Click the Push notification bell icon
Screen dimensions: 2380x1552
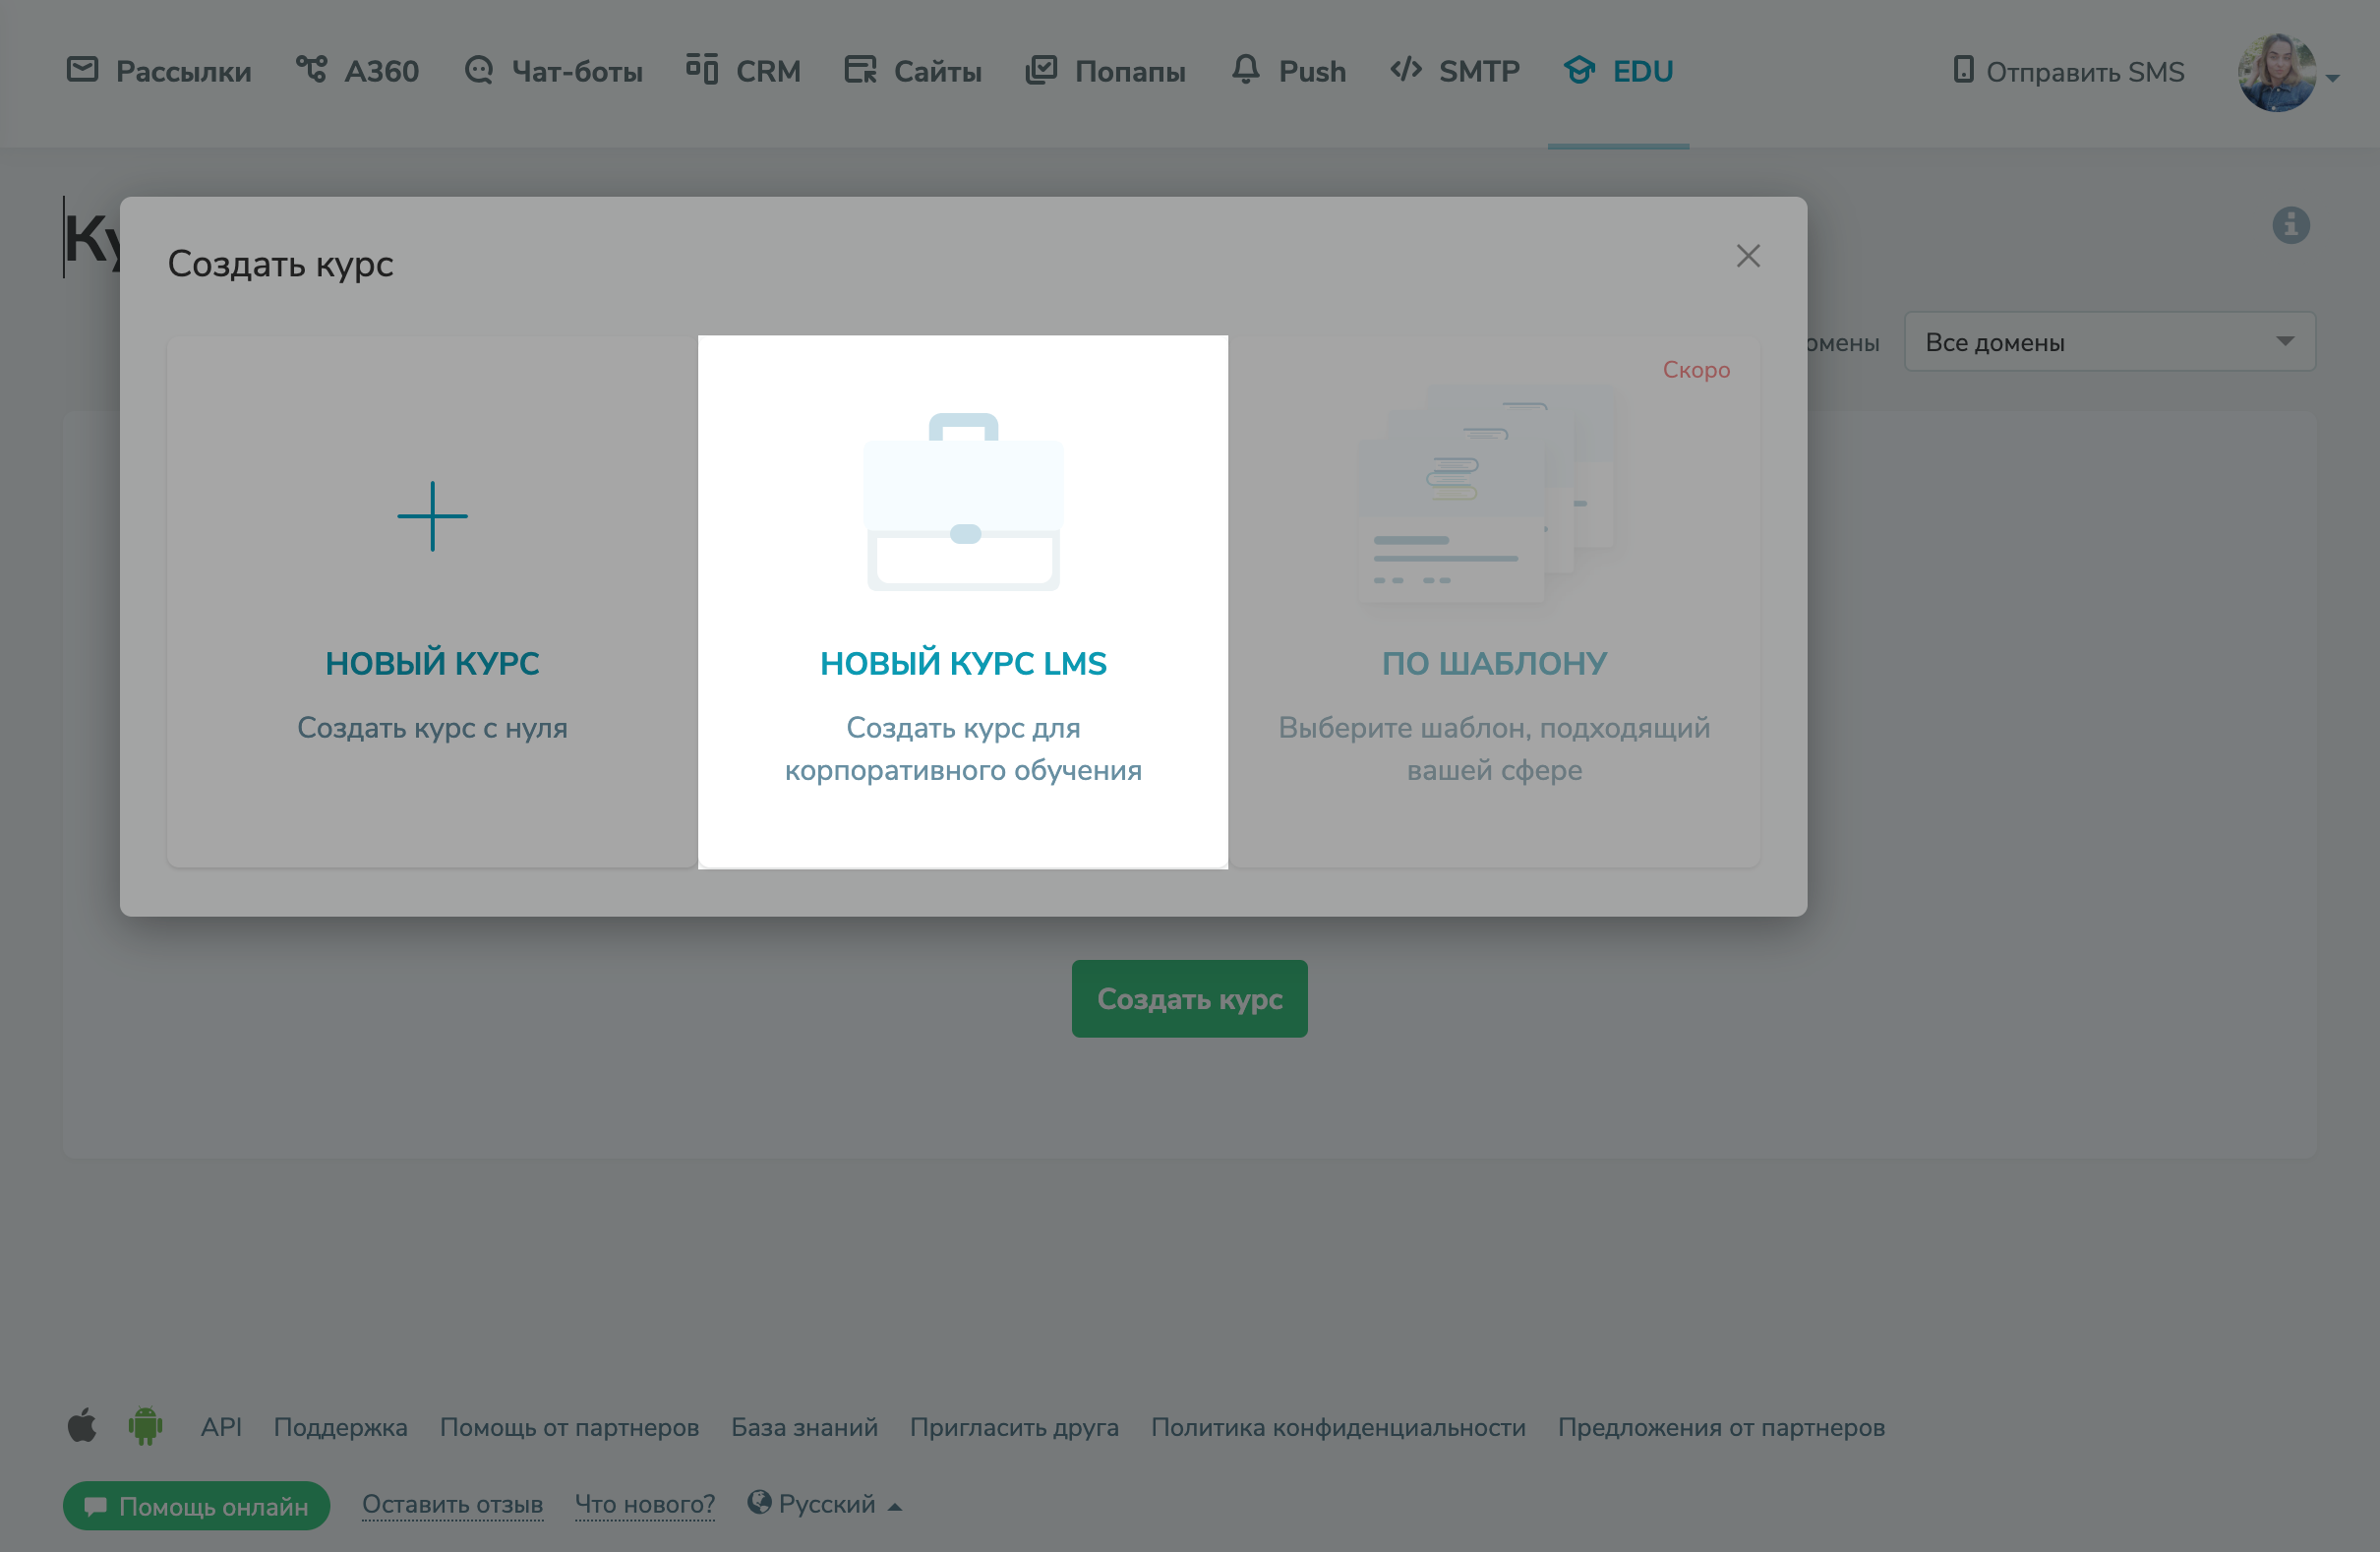pyautogui.click(x=1244, y=70)
